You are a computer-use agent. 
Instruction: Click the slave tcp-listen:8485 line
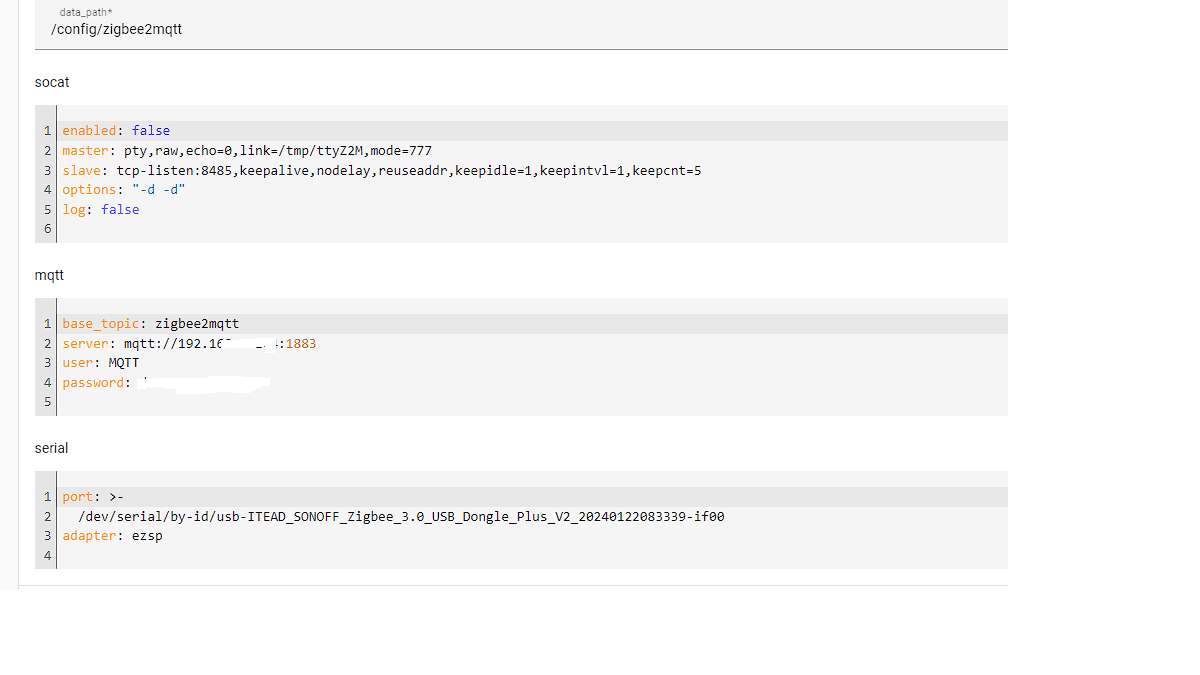point(381,171)
